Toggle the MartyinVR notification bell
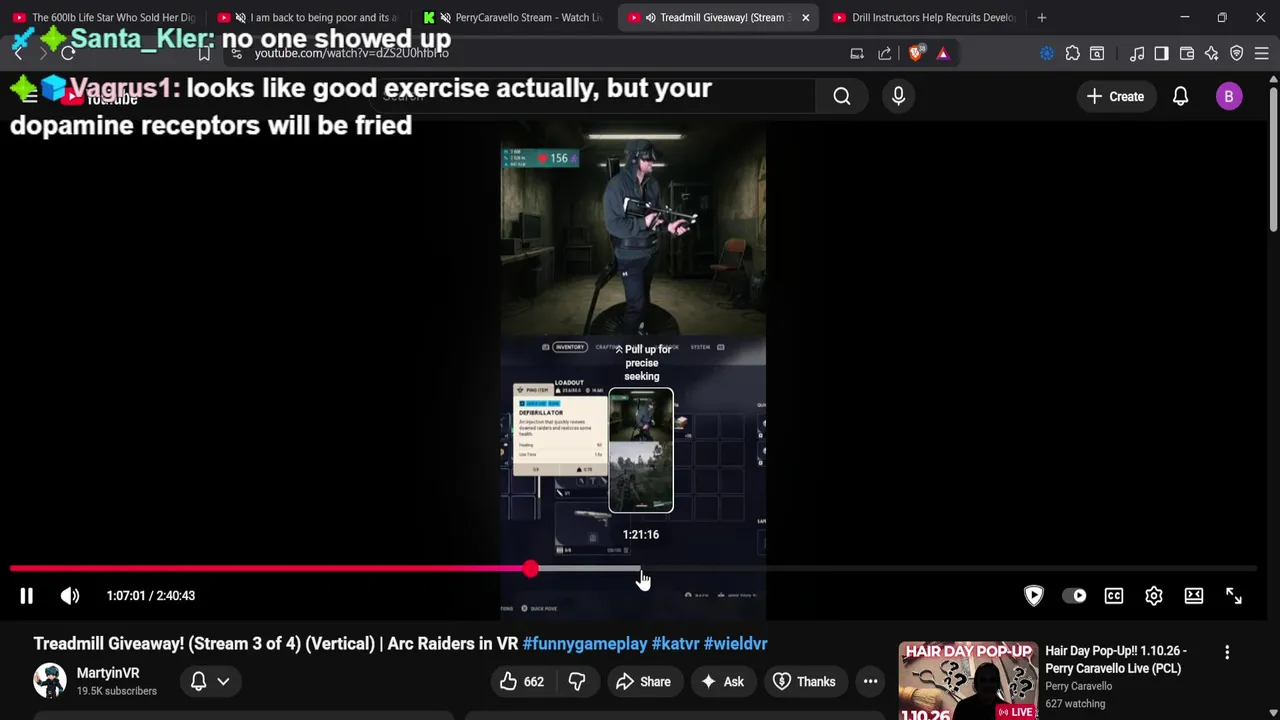Image resolution: width=1280 pixels, height=720 pixels. pyautogui.click(x=198, y=682)
